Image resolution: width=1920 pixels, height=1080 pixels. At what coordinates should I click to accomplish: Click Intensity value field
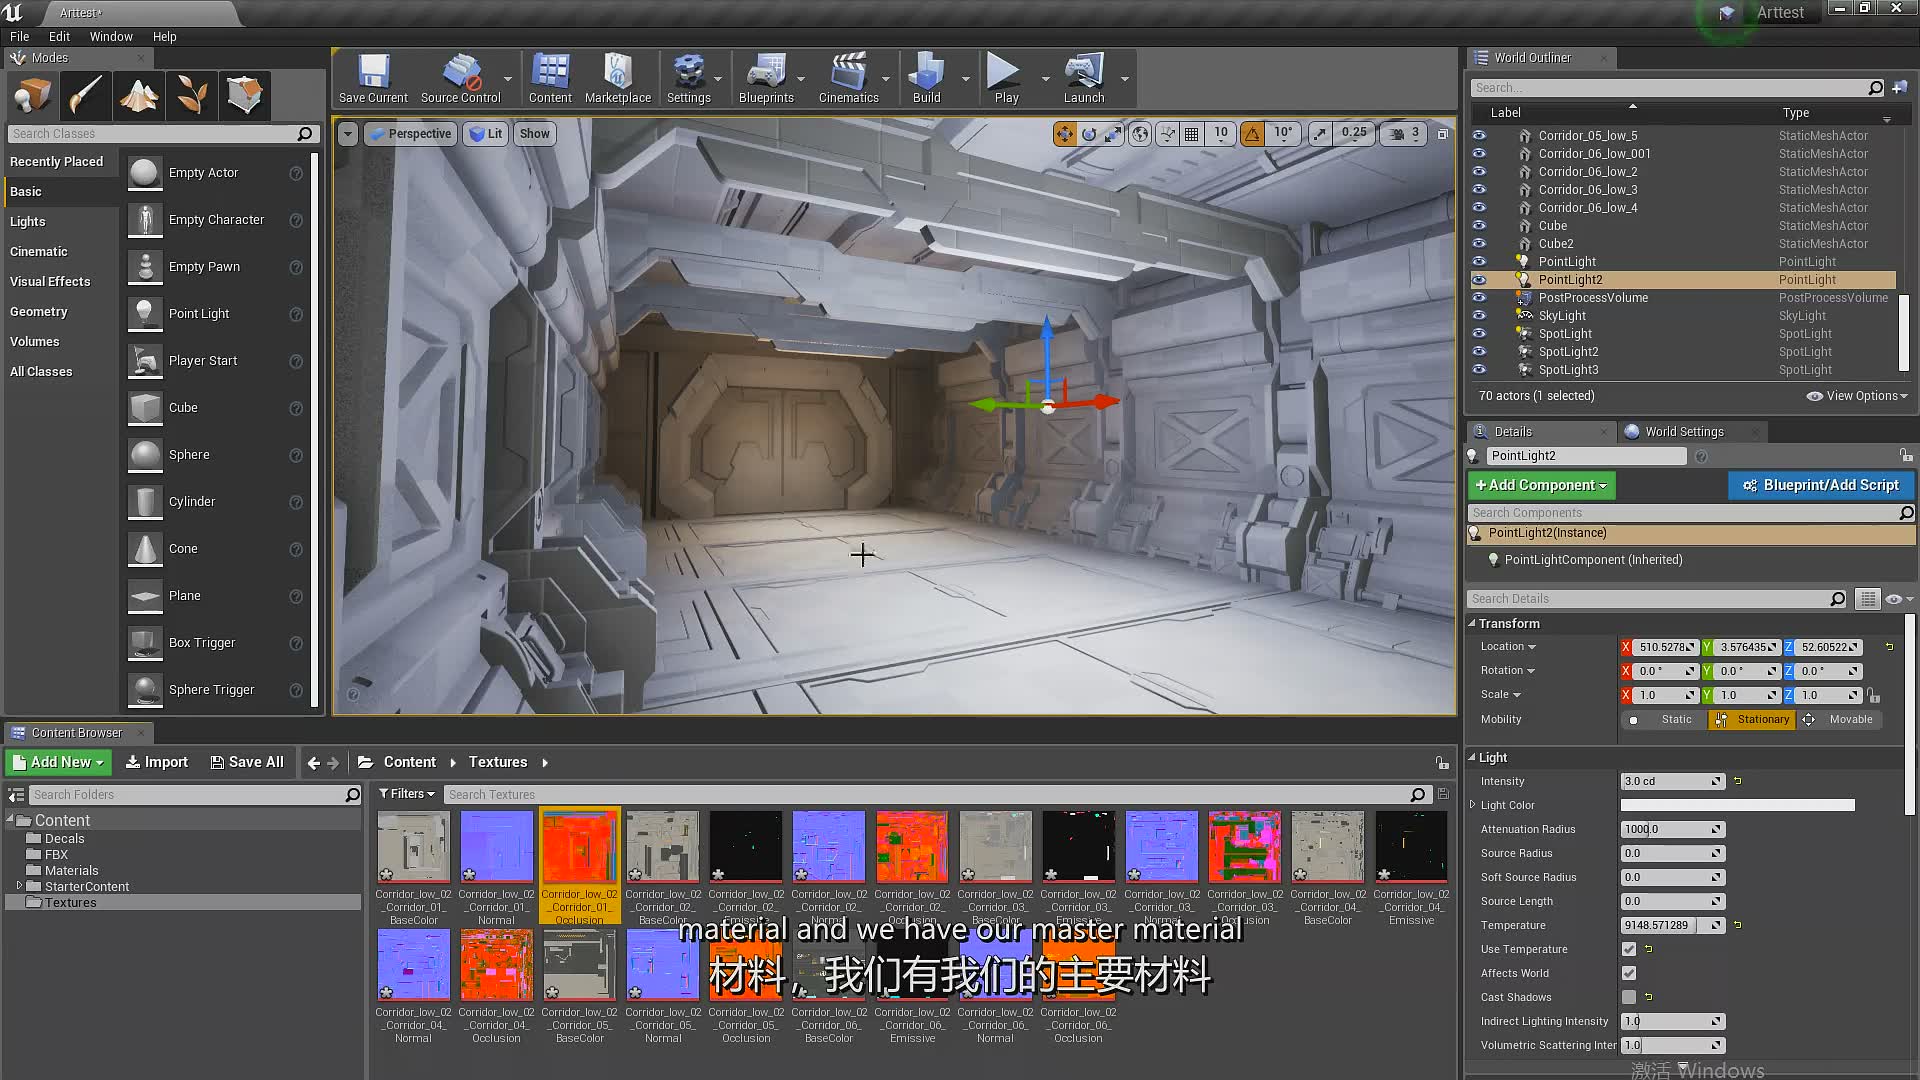tap(1672, 781)
